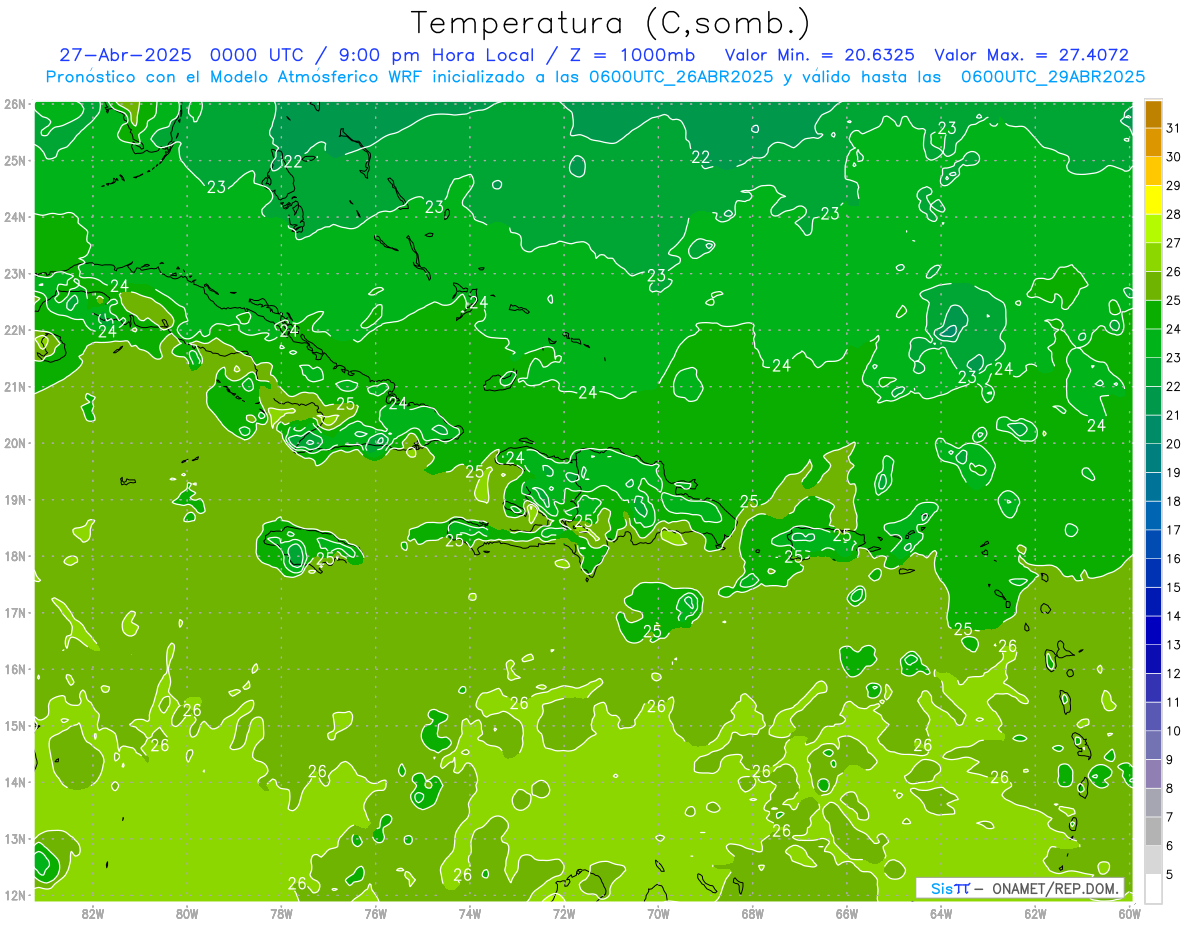Click the 70W longitude axis label
The height and width of the screenshot is (927, 1200).
658,913
